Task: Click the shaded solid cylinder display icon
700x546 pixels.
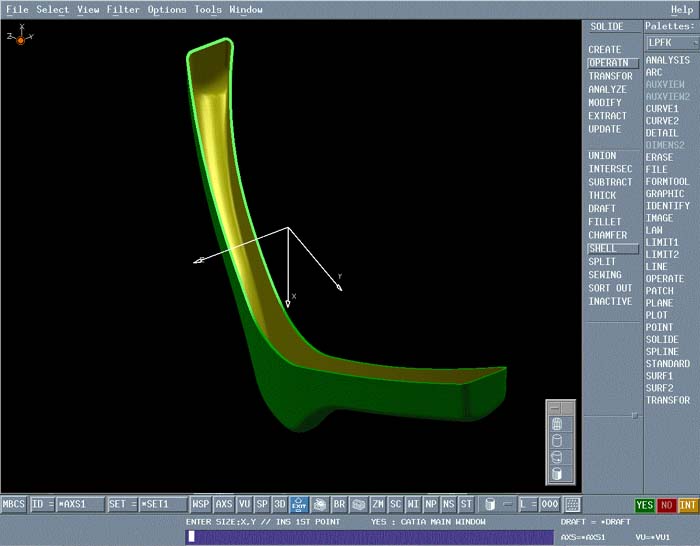Action: [x=558, y=474]
